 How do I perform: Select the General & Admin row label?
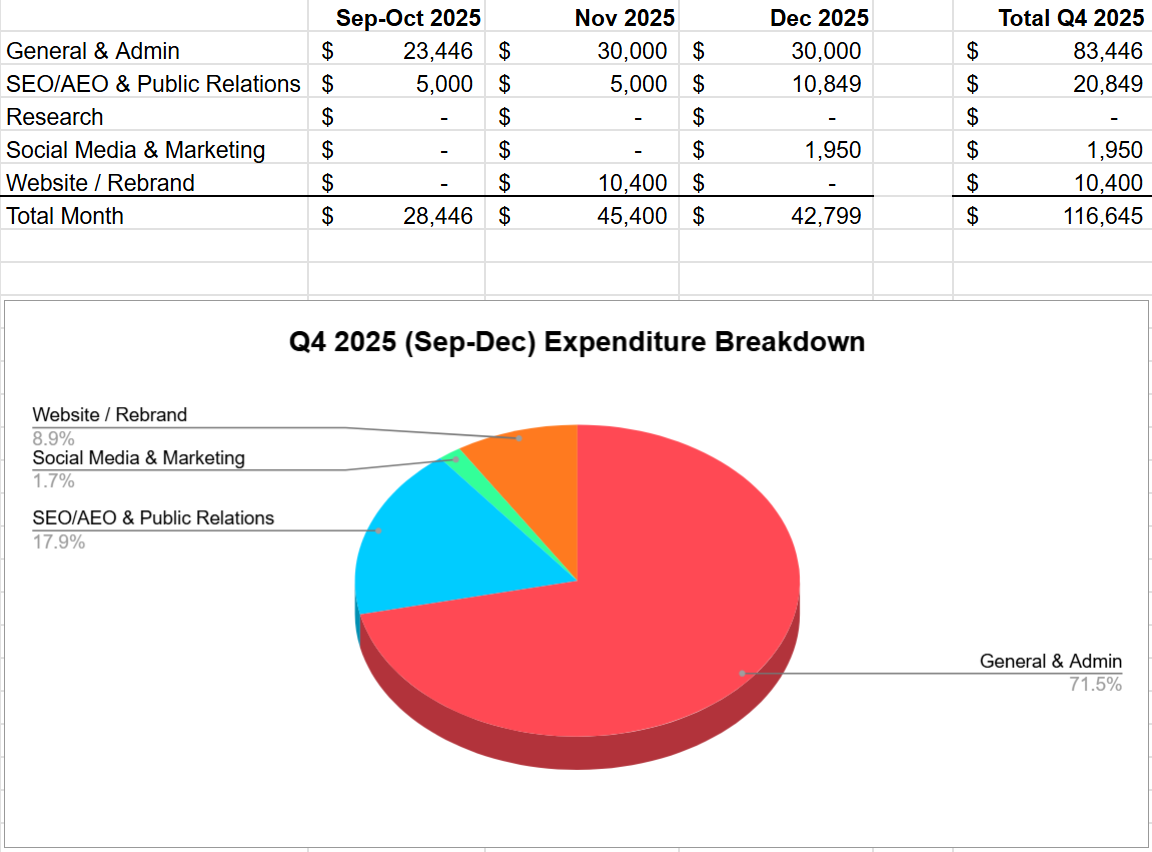click(x=93, y=51)
